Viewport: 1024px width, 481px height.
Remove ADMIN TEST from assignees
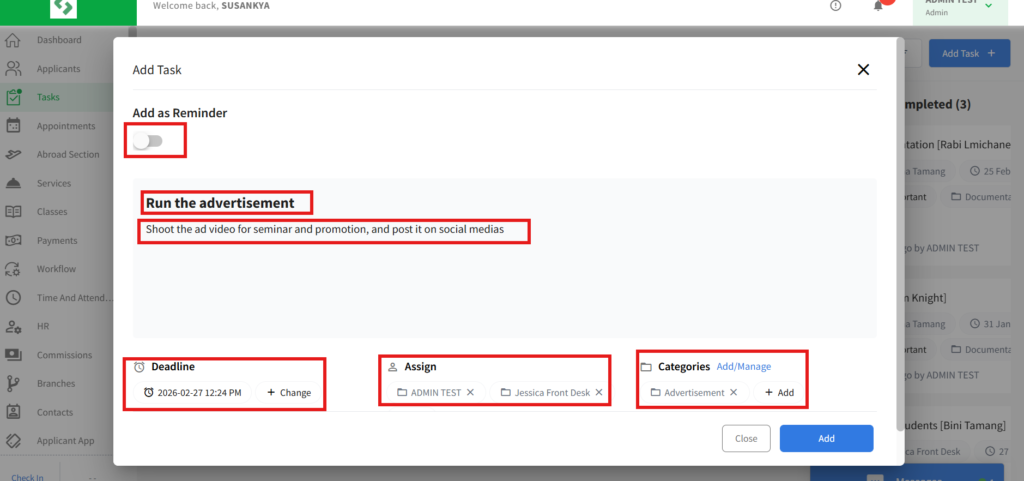[x=470, y=393]
